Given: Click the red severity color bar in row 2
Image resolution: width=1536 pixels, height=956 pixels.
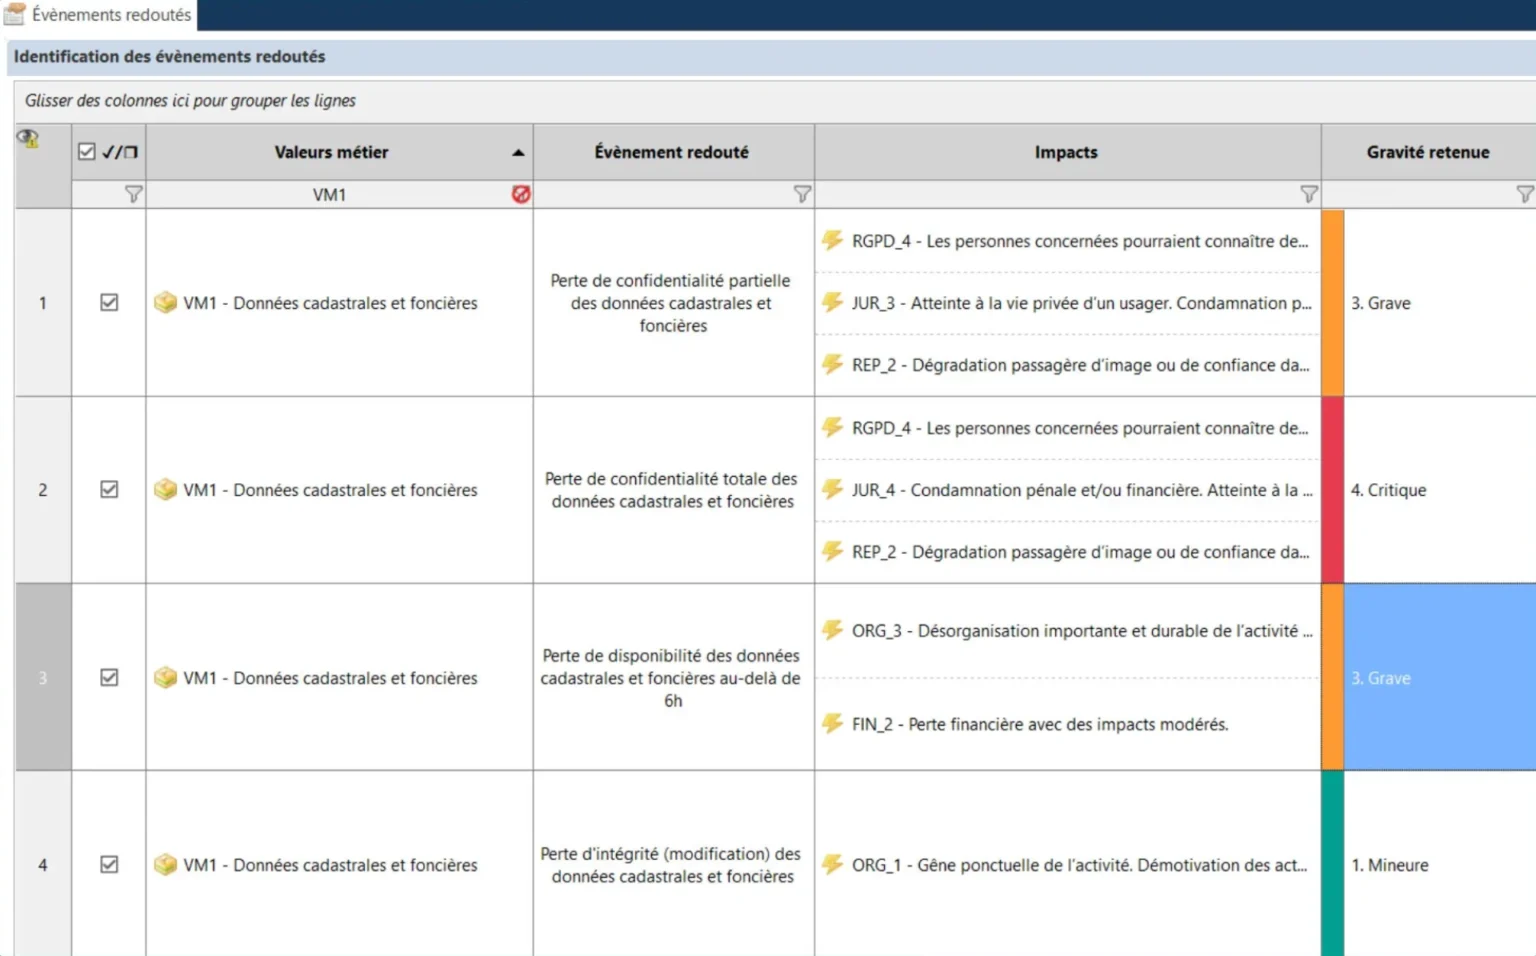Looking at the screenshot, I should (1332, 490).
